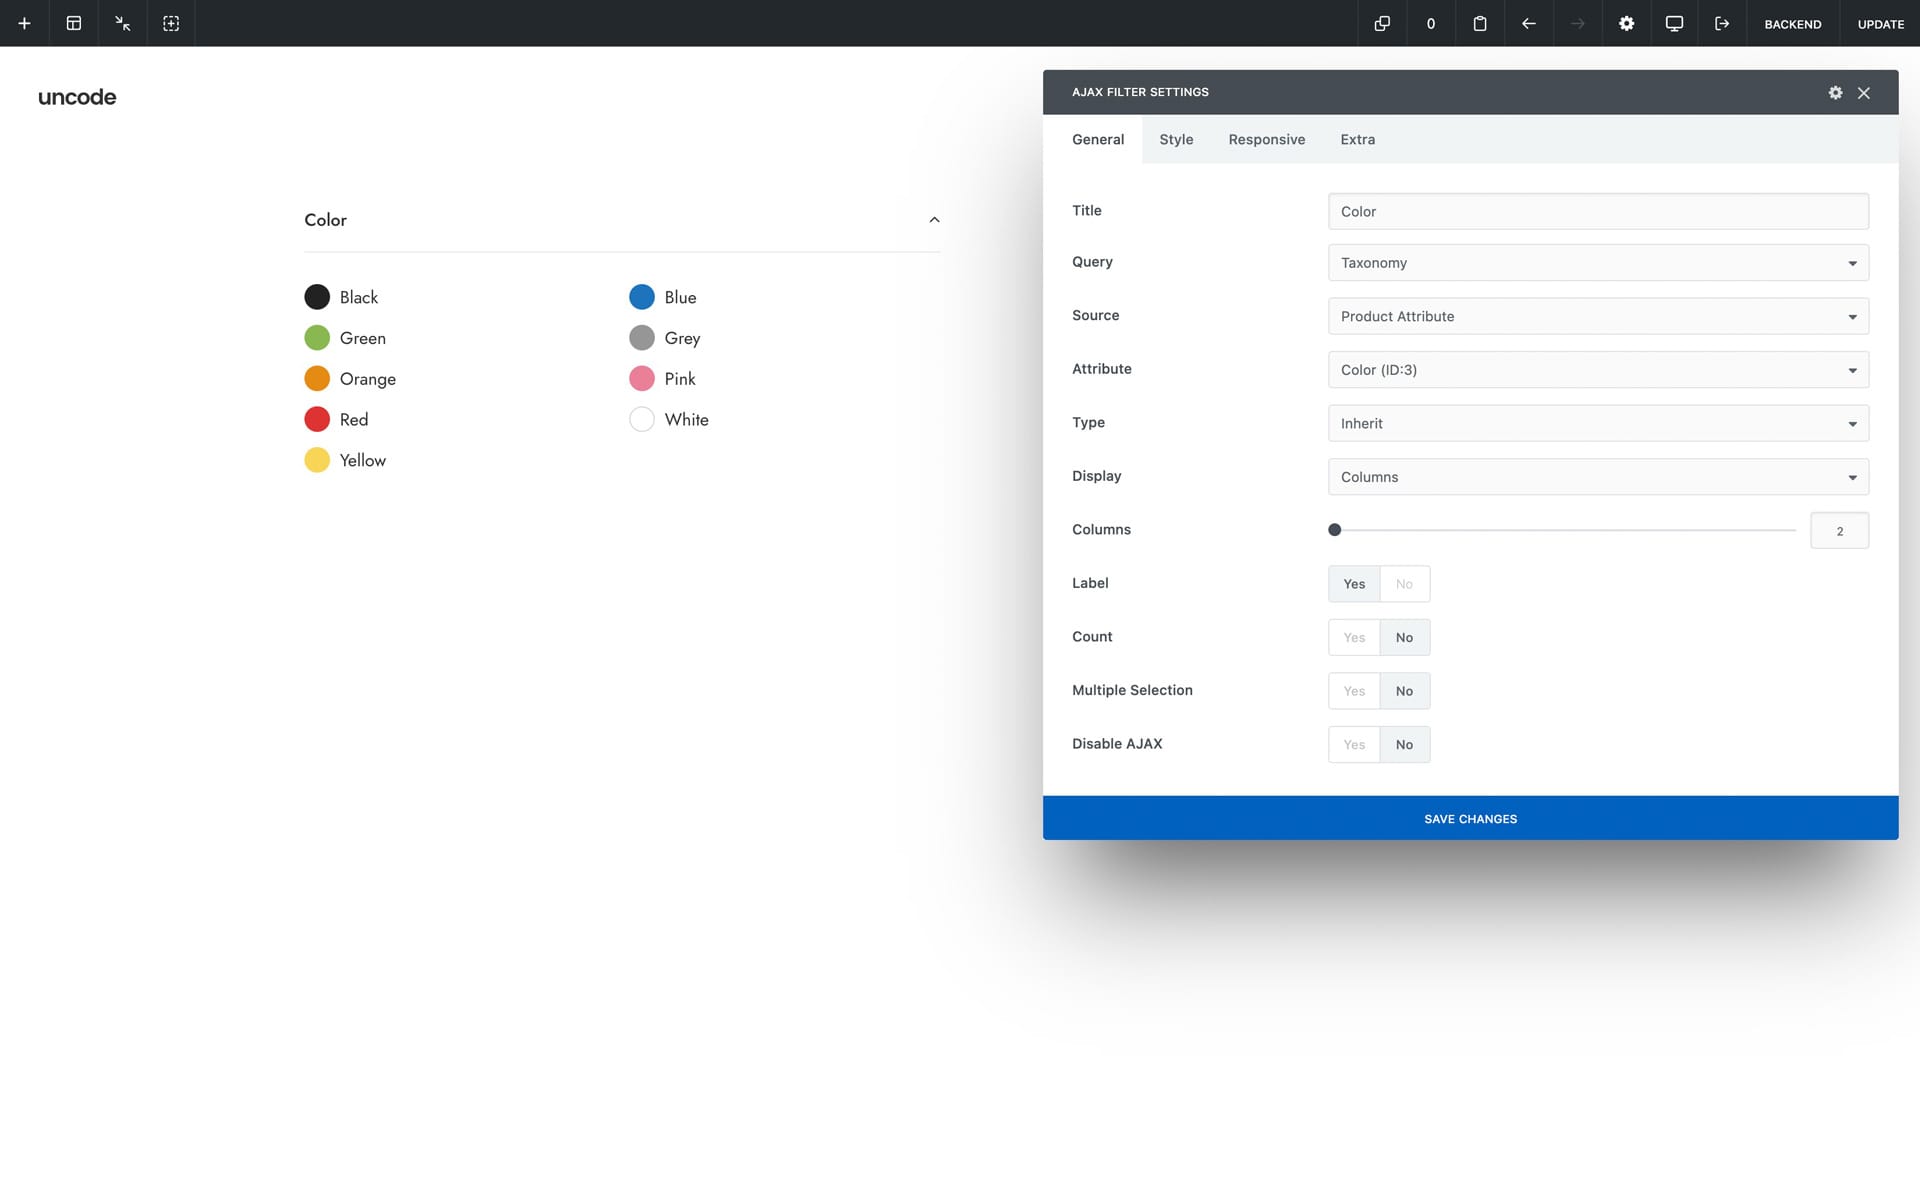Click the clipboard paste icon
This screenshot has width=1920, height=1200.
point(1479,23)
